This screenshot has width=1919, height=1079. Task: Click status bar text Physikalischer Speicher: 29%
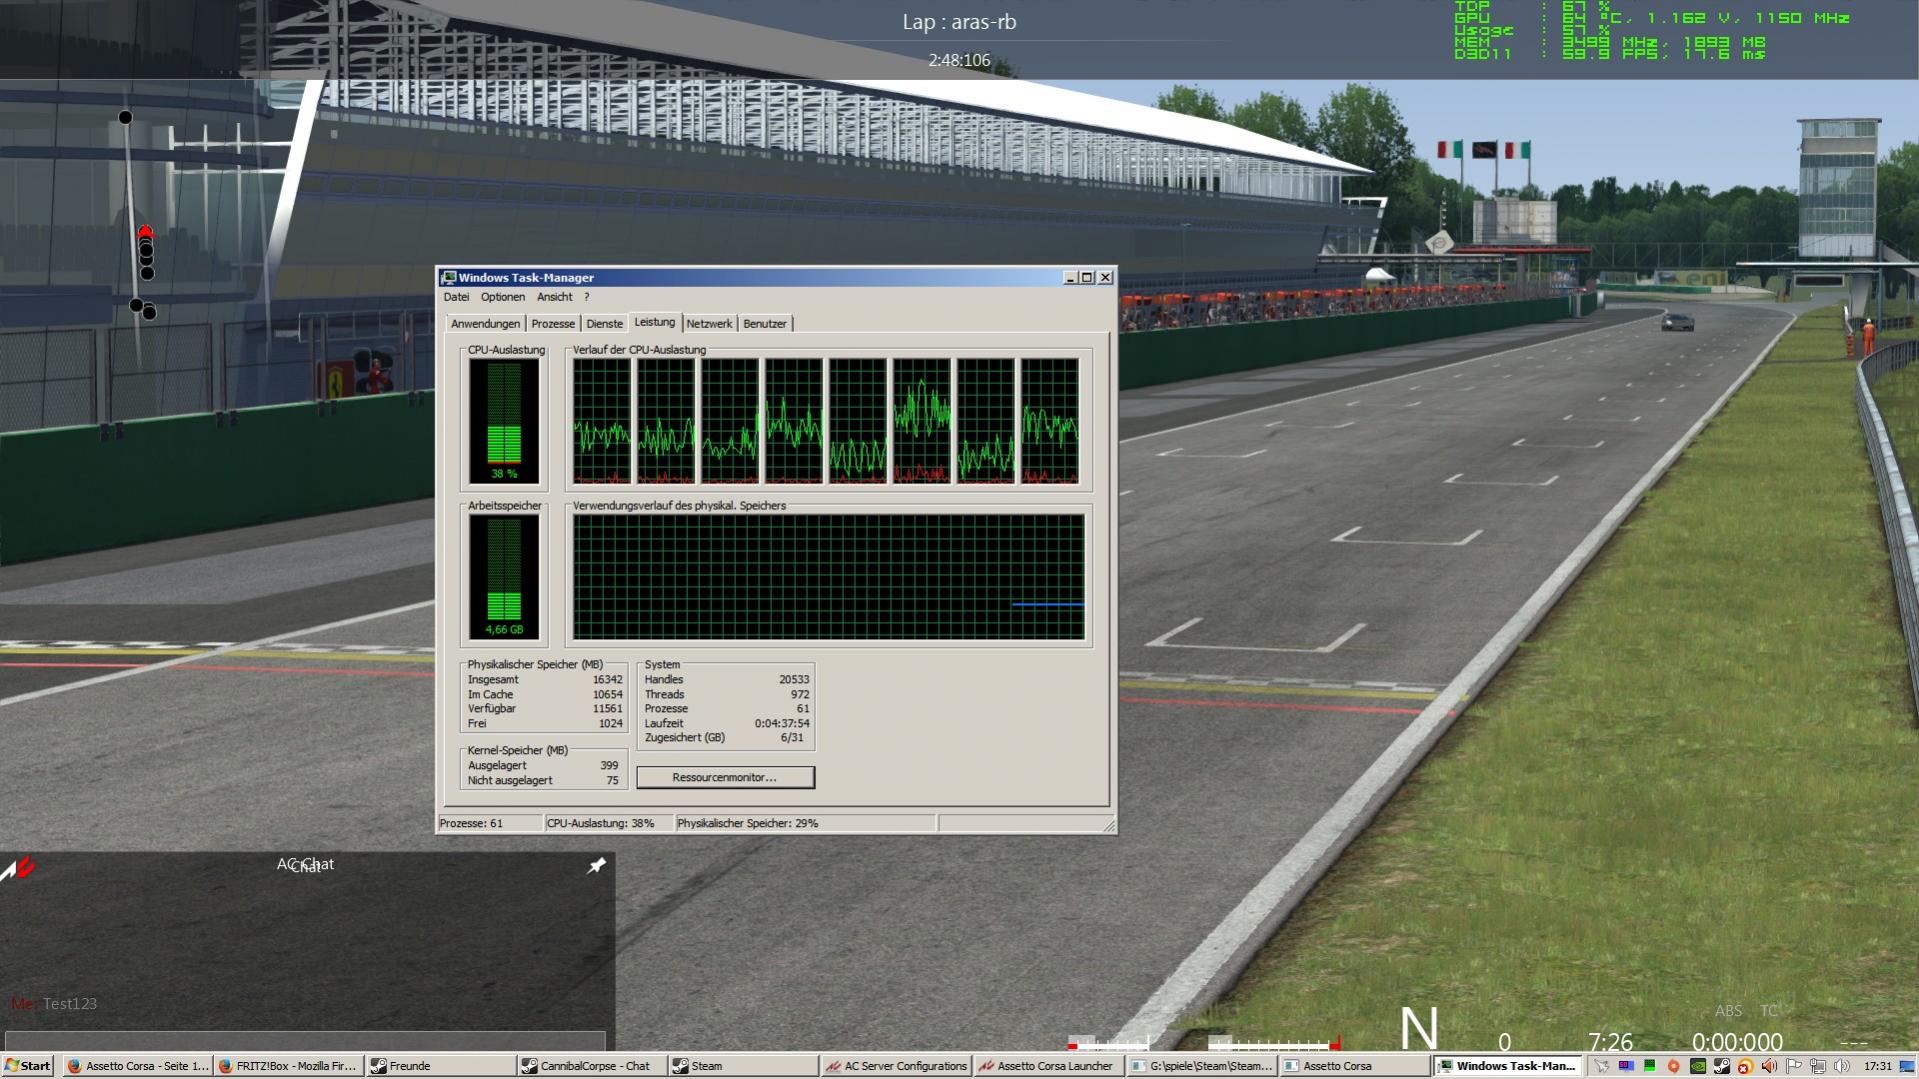click(747, 823)
